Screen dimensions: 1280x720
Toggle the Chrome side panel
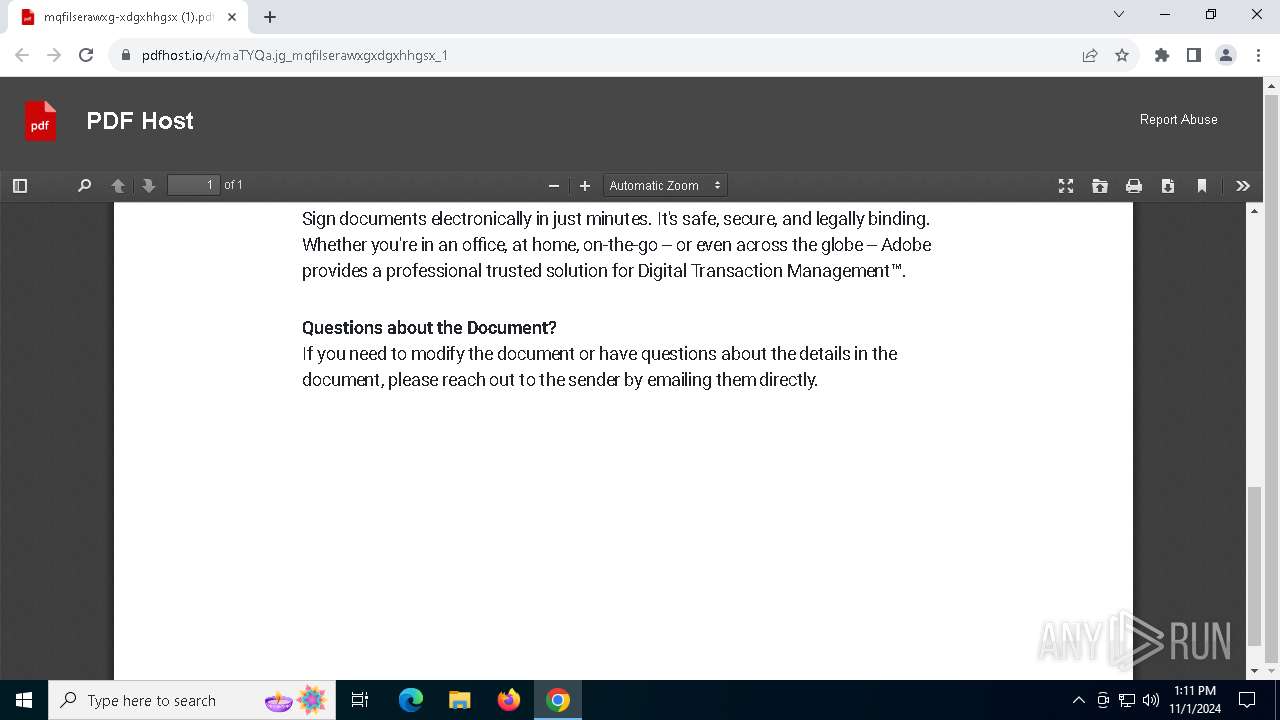click(1194, 55)
